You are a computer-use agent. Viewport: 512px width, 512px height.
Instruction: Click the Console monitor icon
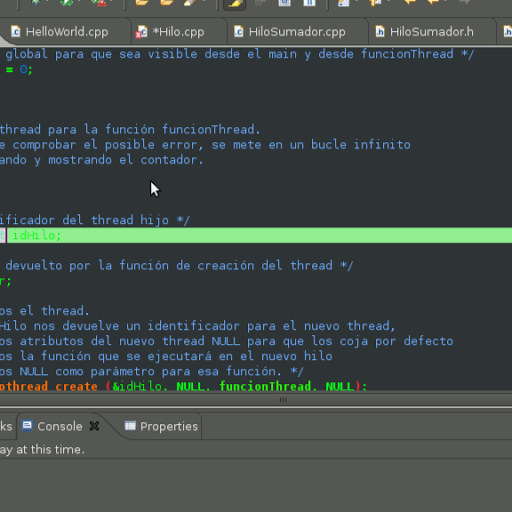point(27,426)
